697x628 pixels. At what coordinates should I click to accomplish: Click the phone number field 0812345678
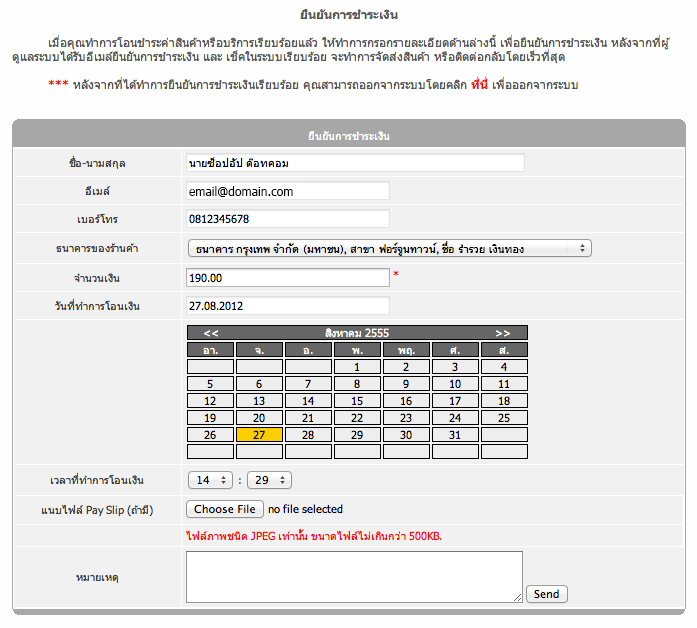288,219
